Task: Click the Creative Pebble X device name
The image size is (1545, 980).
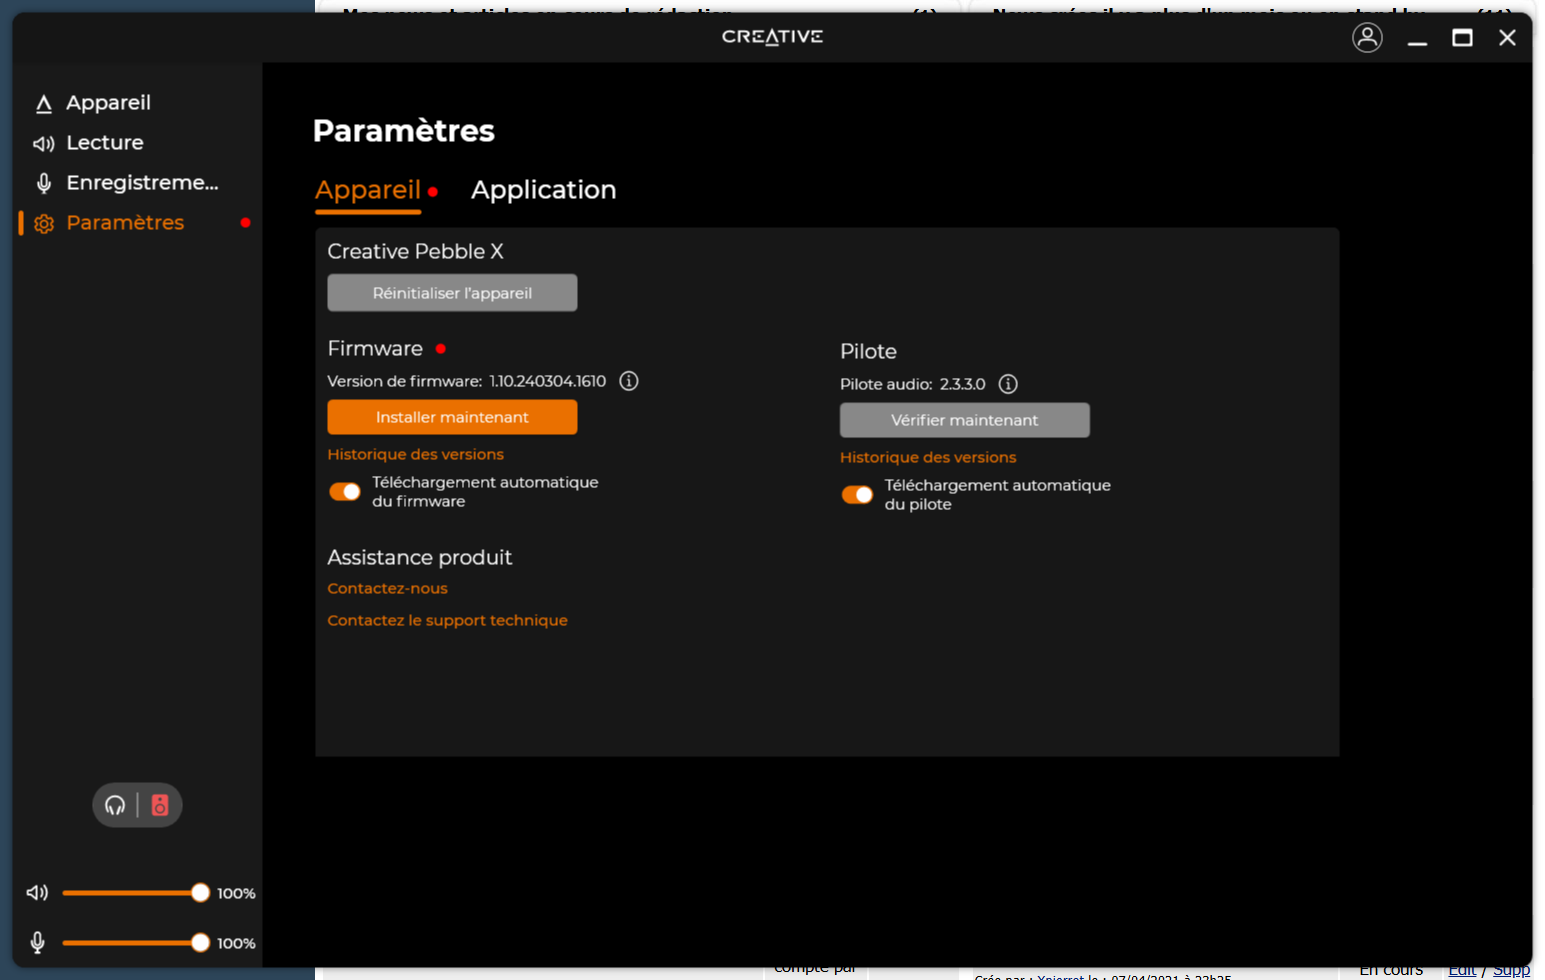Action: pos(416,251)
